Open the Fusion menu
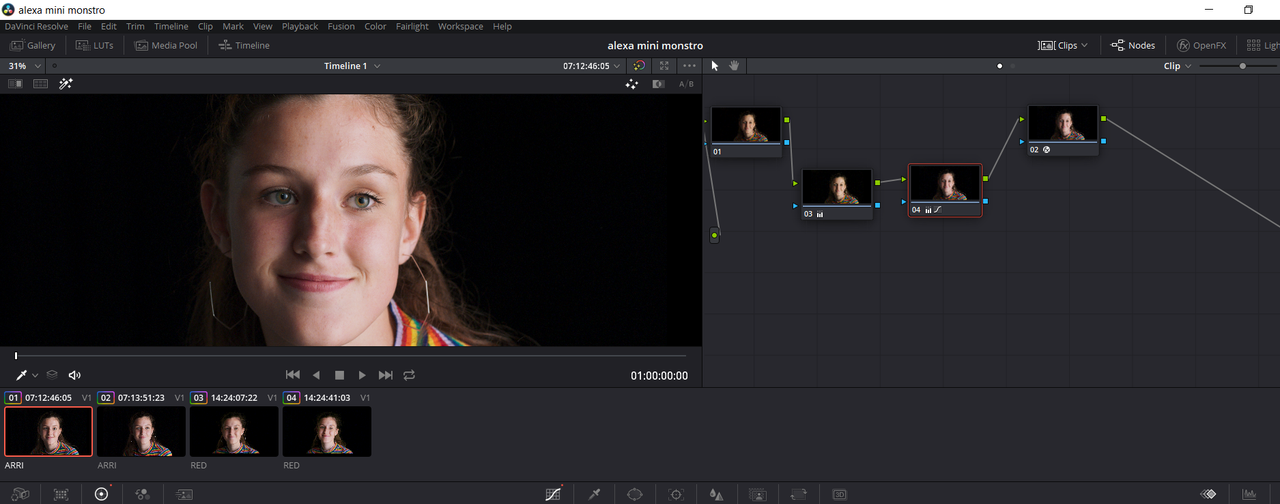 click(341, 27)
